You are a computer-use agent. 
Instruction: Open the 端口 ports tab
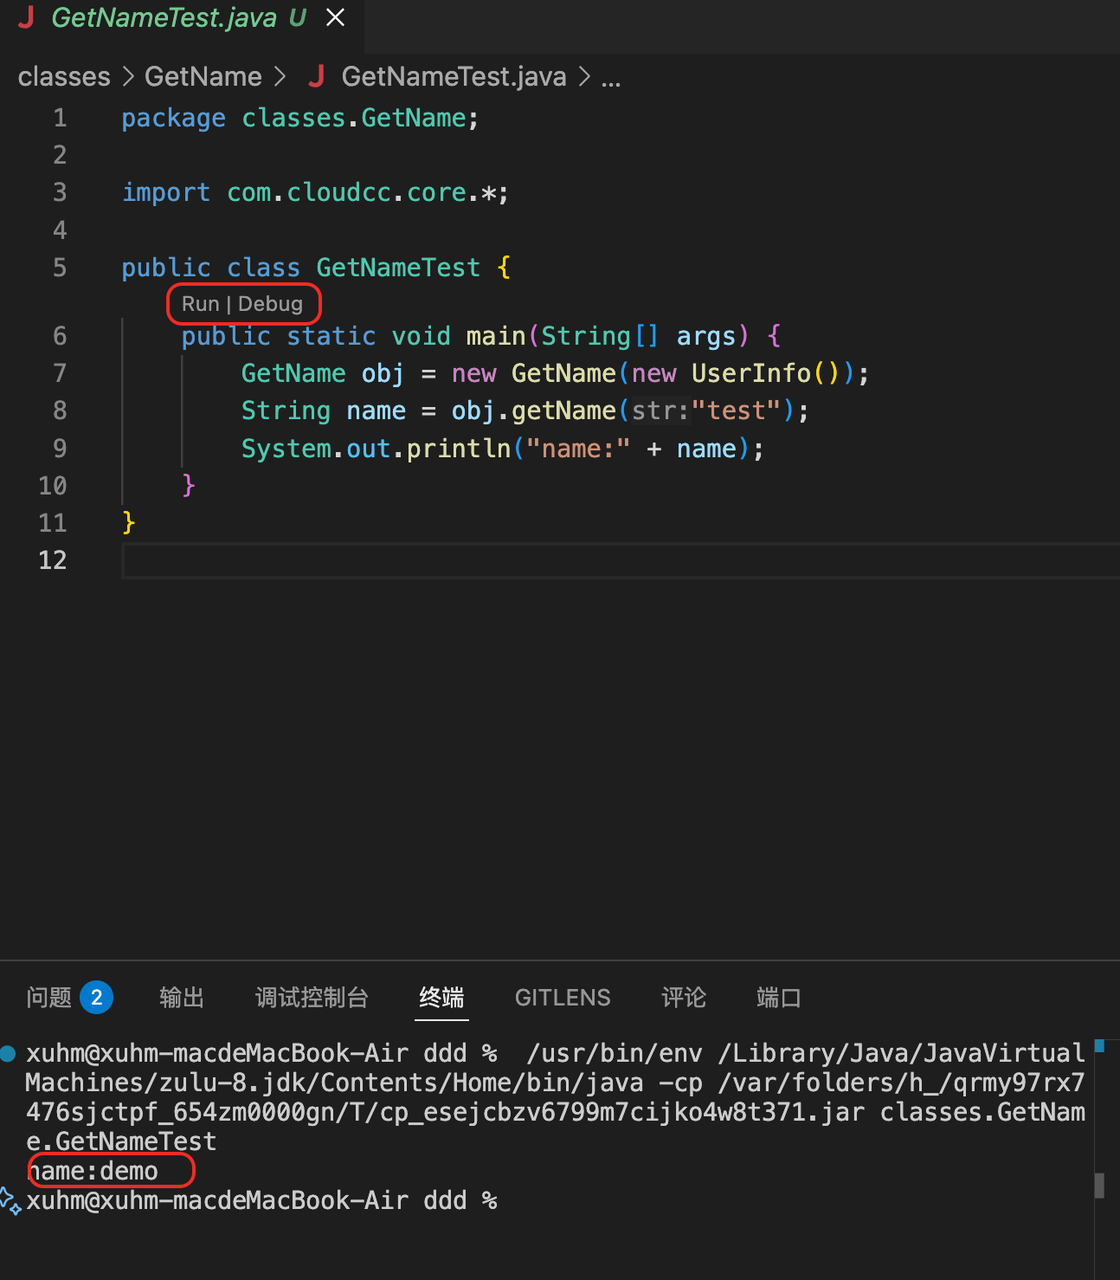point(778,997)
